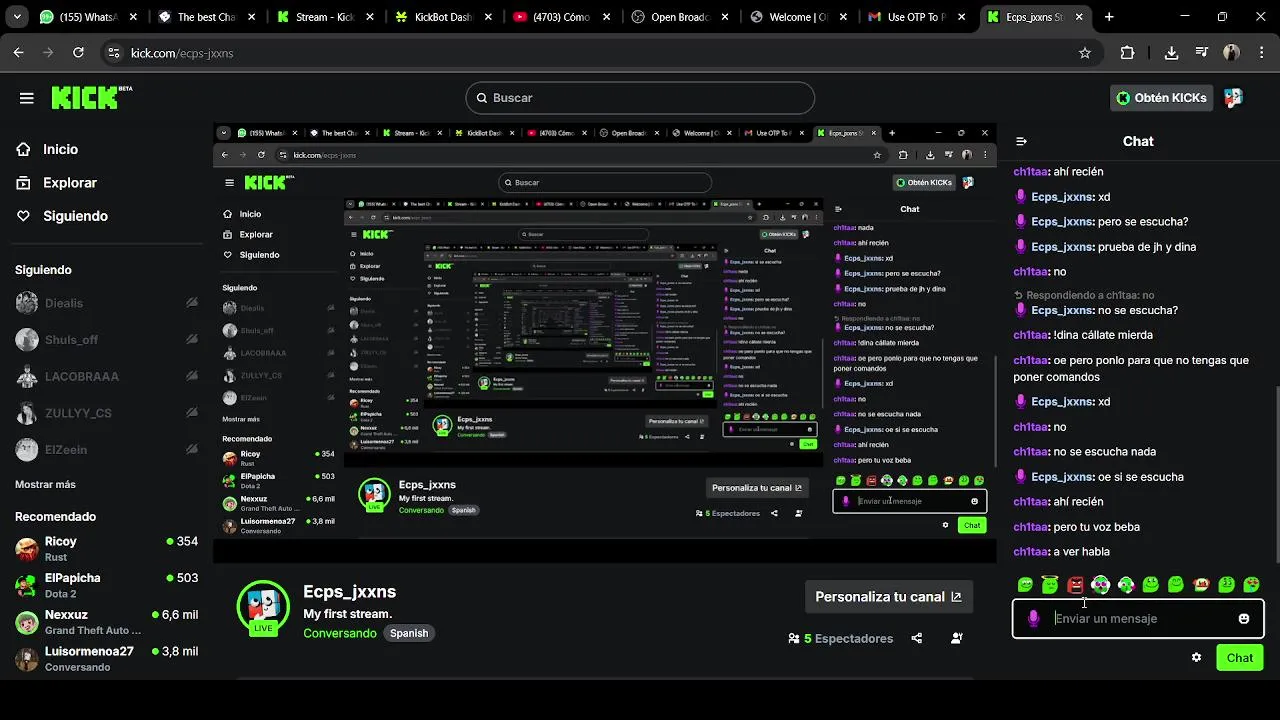Open the browser media controls icon
The image size is (1280, 720).
click(x=1202, y=53)
